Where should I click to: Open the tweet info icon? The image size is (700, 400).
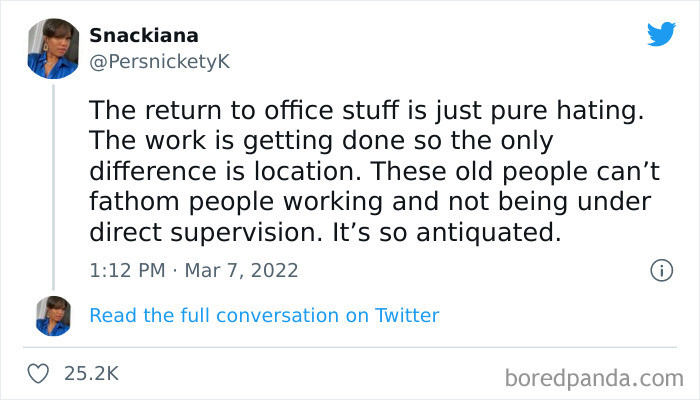pyautogui.click(x=660, y=270)
